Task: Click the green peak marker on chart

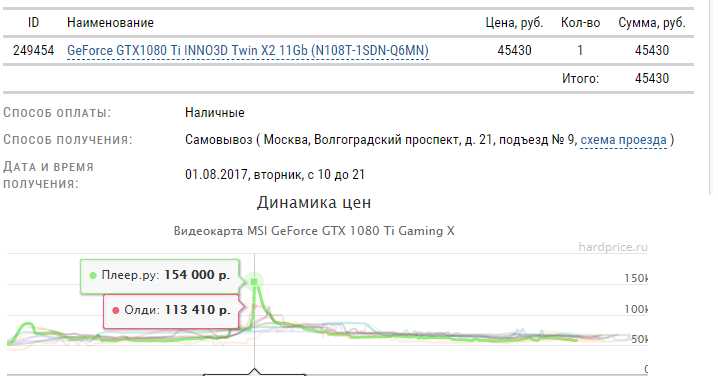Action: (x=254, y=282)
